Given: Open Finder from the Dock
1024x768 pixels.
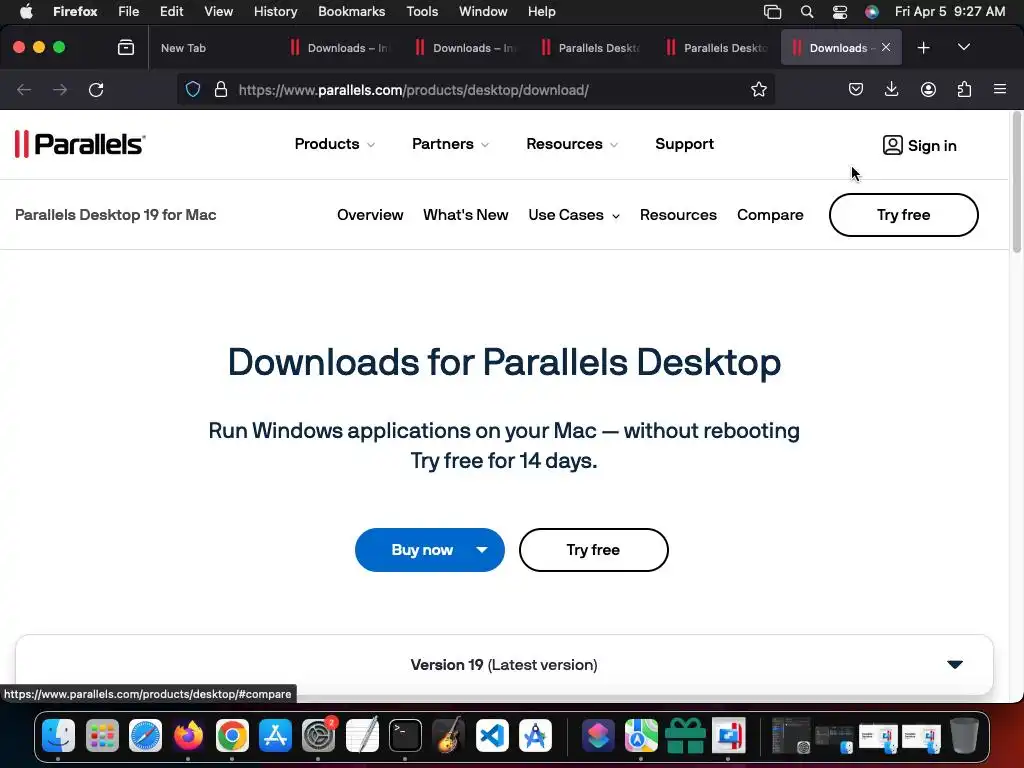Looking at the screenshot, I should pos(58,735).
